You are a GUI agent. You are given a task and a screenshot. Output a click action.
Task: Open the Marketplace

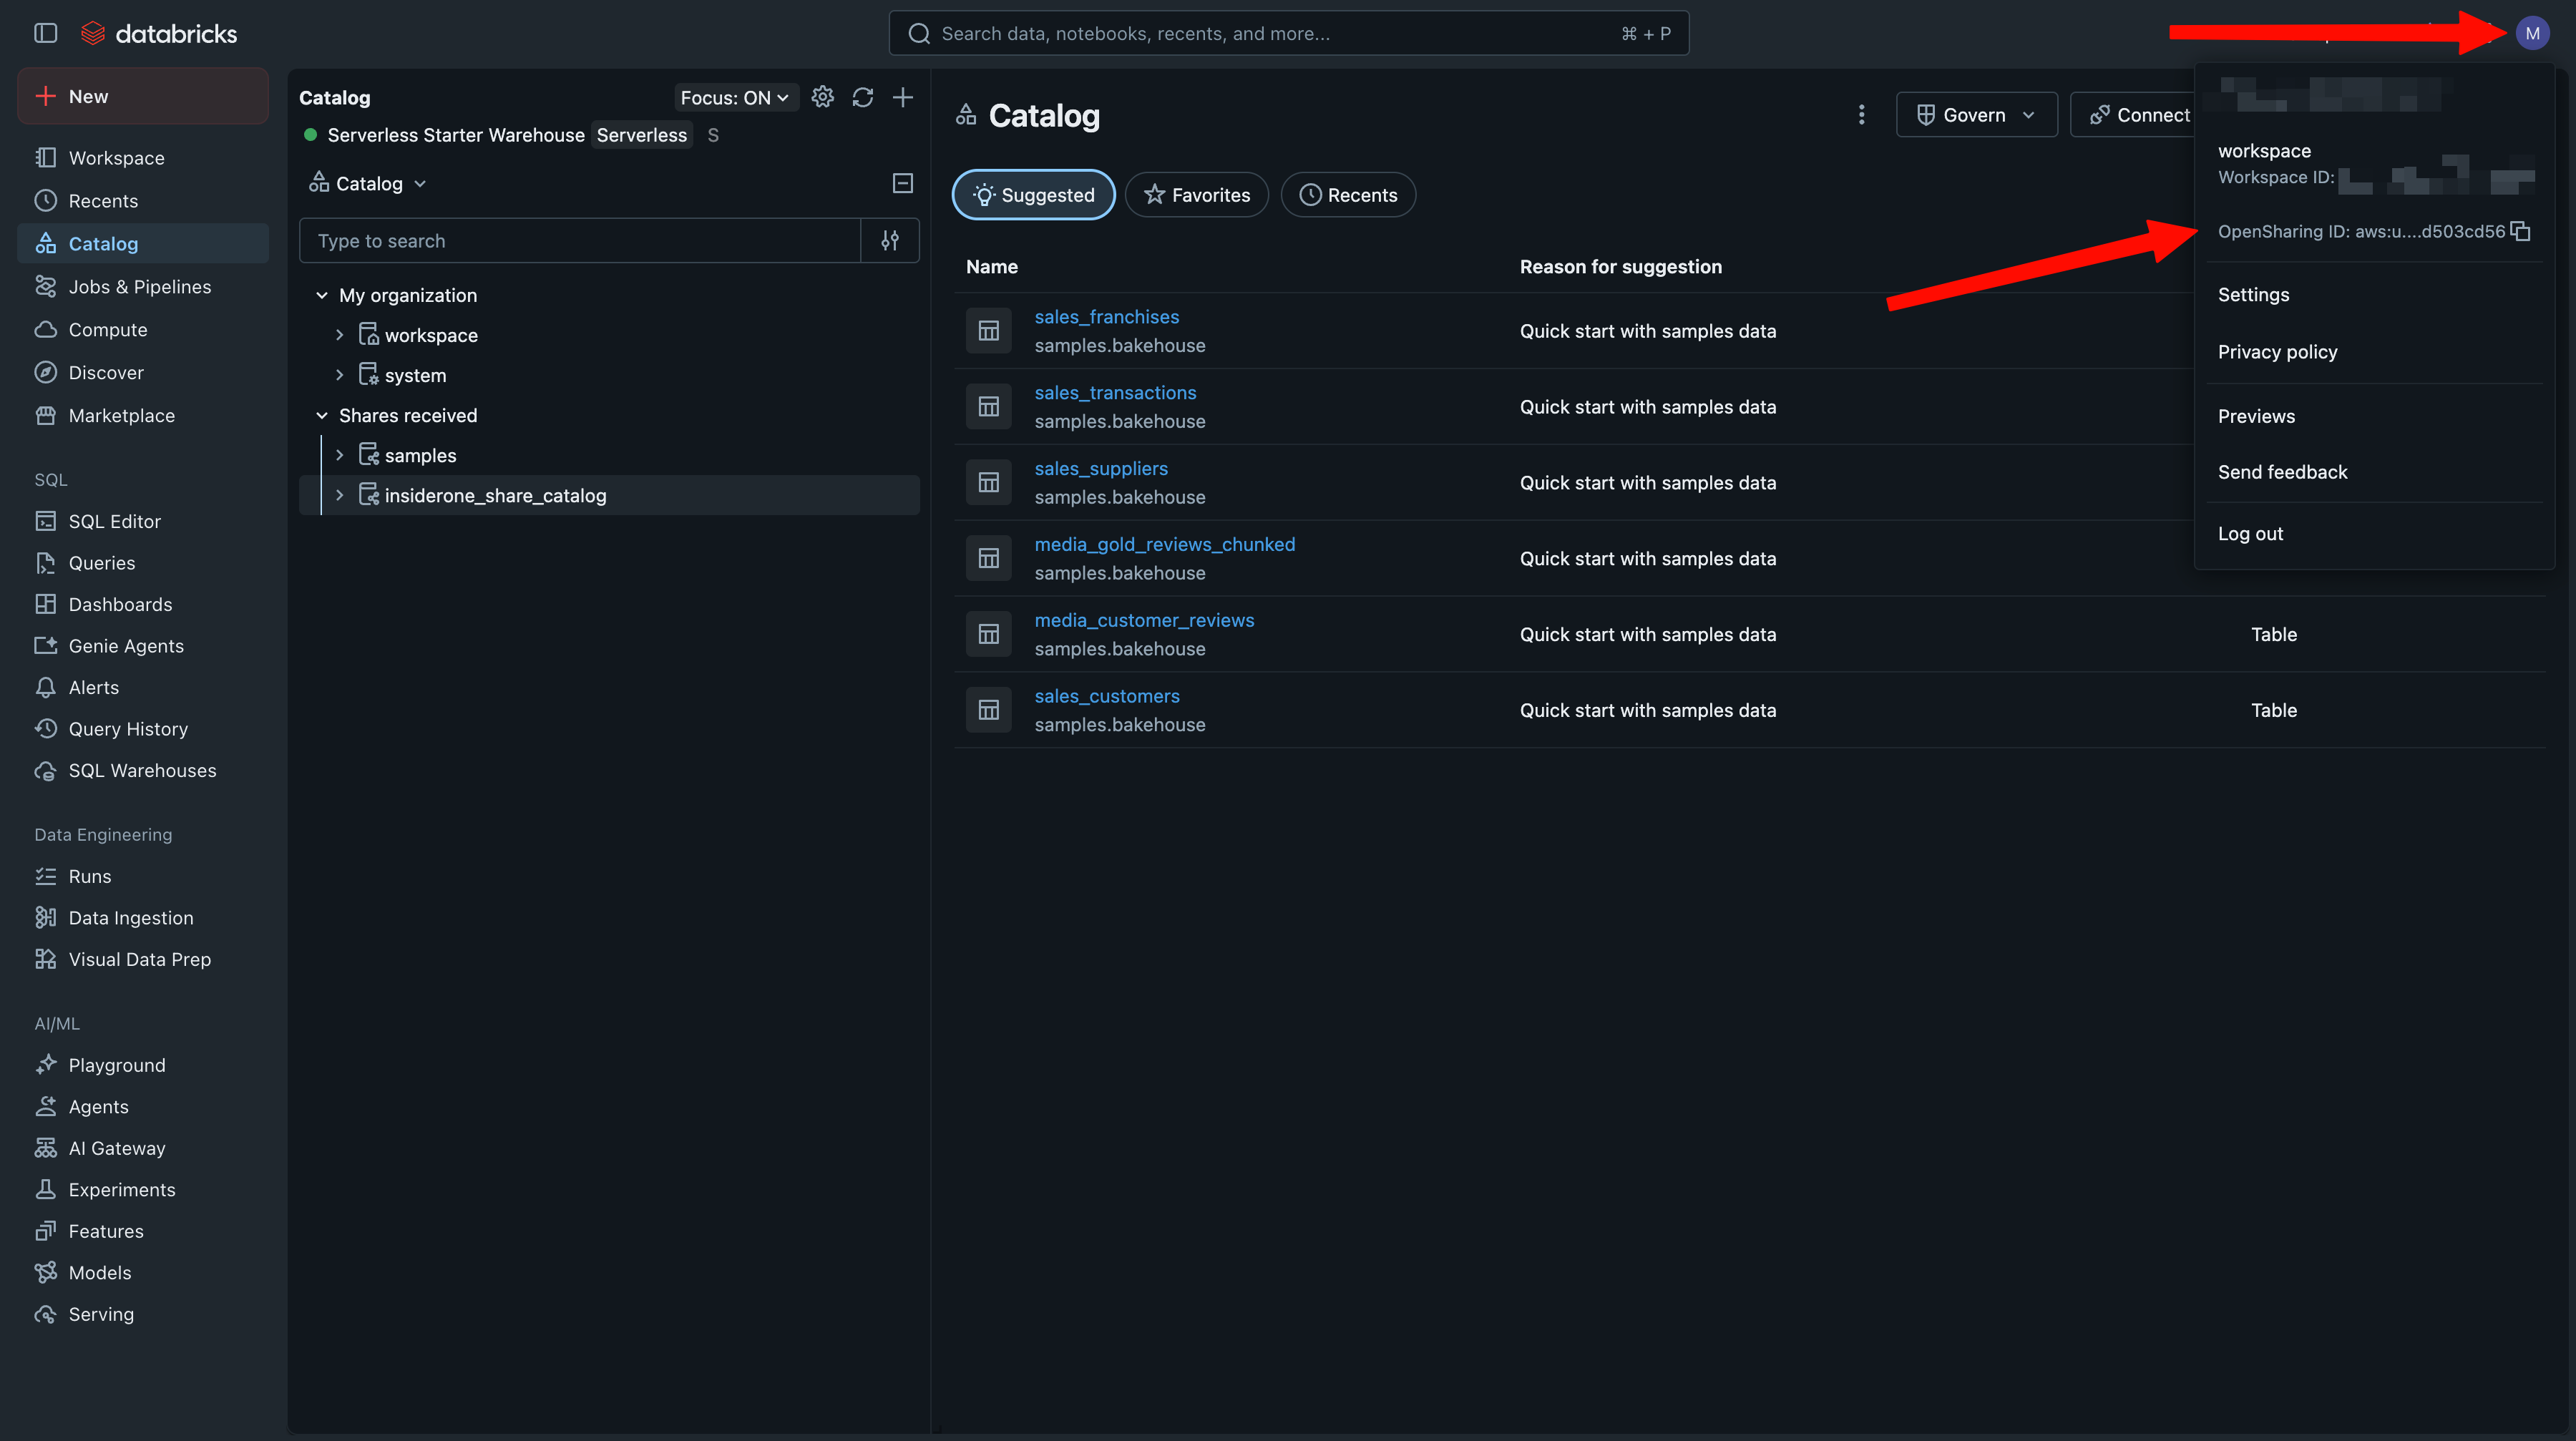143,416
